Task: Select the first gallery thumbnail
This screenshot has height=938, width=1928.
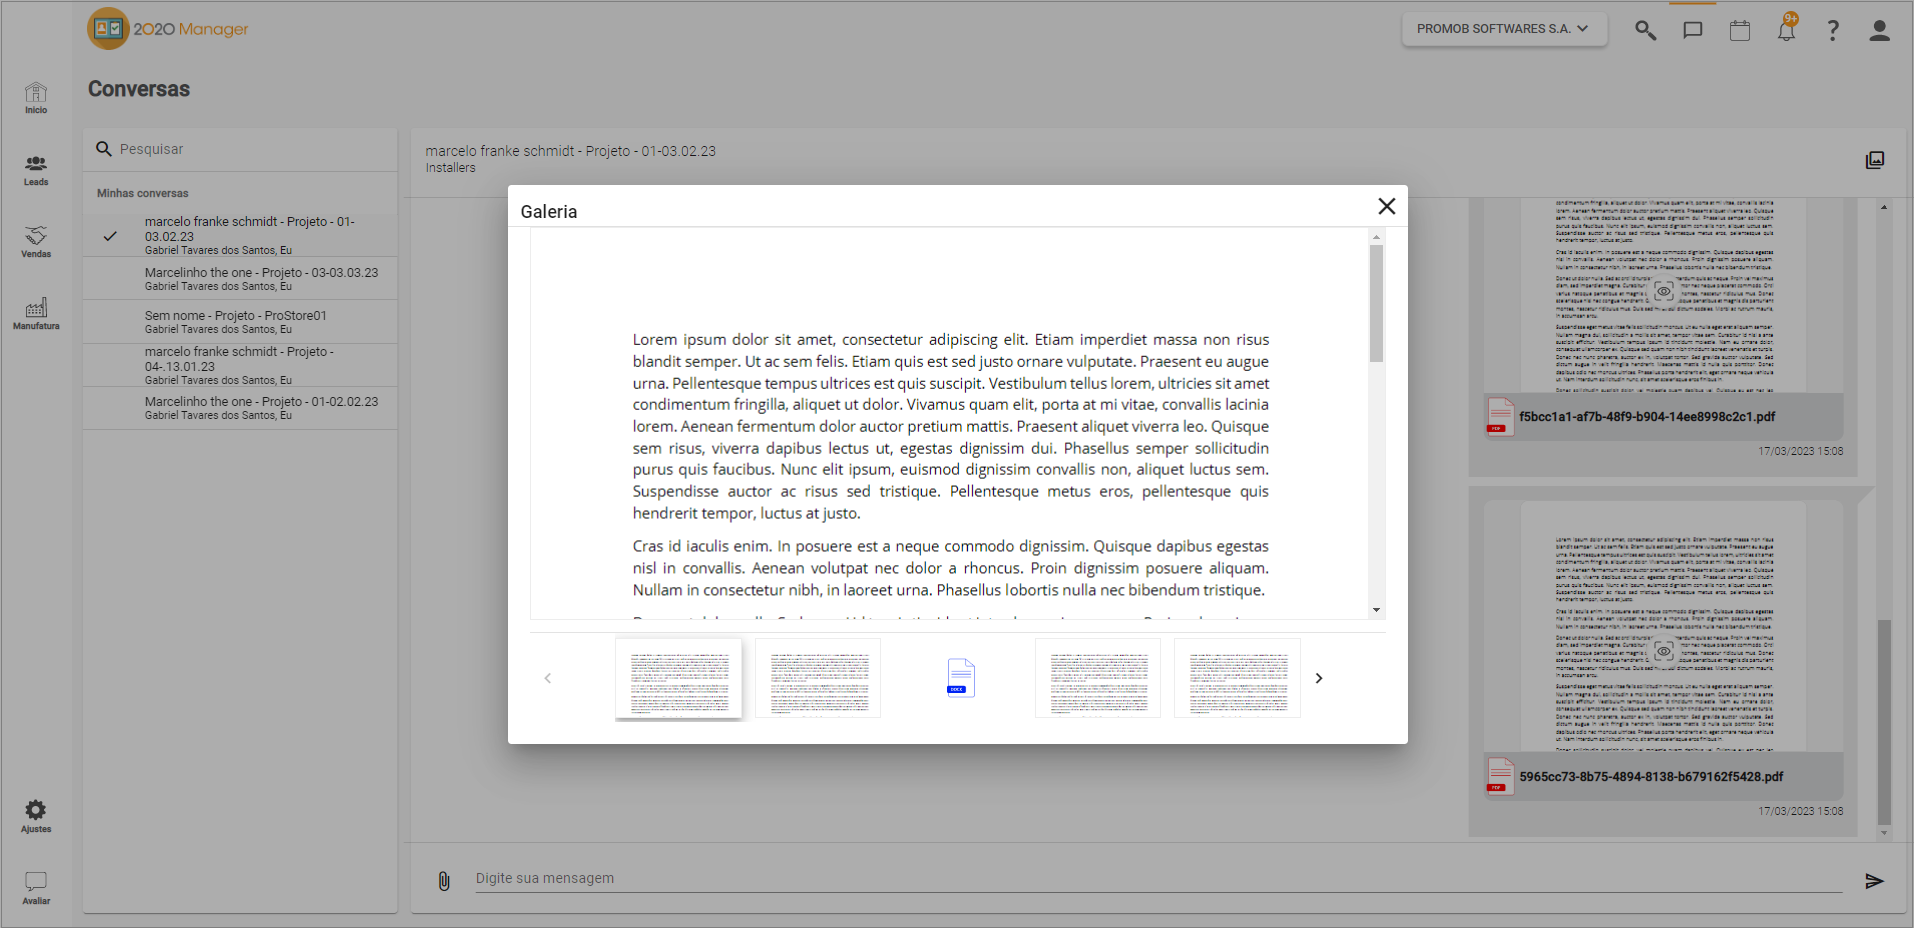Action: click(679, 678)
